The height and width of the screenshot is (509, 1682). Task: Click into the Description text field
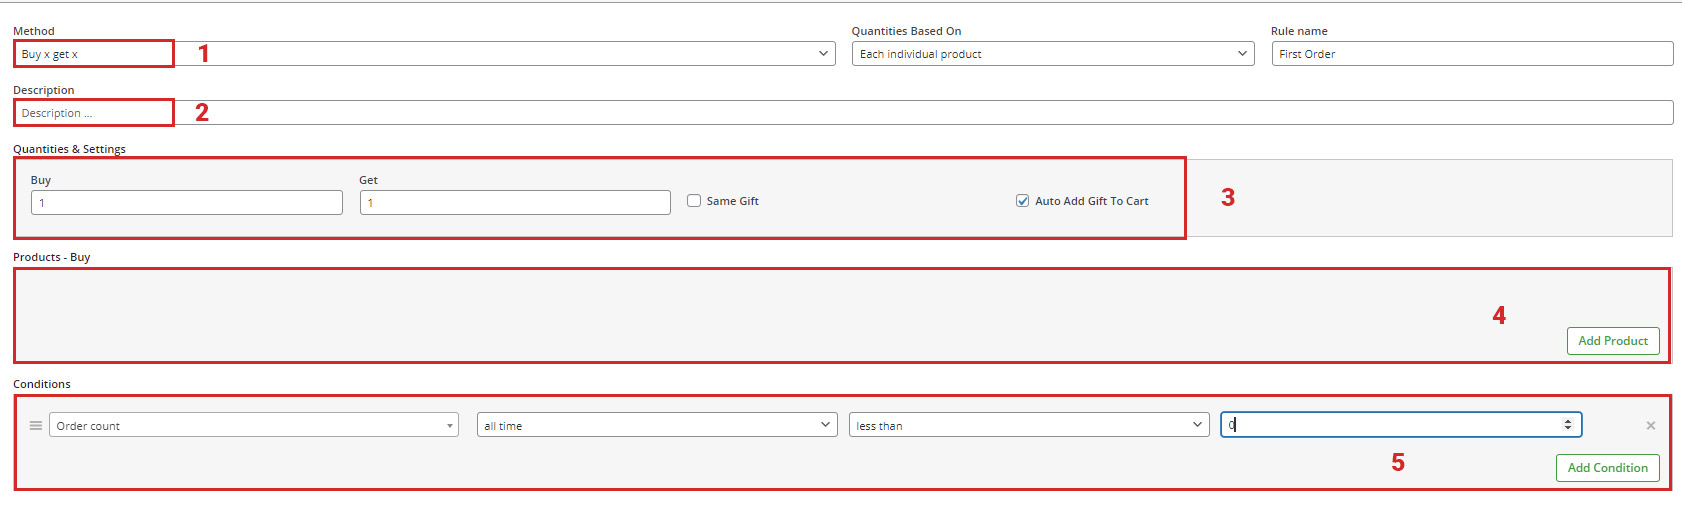(843, 113)
